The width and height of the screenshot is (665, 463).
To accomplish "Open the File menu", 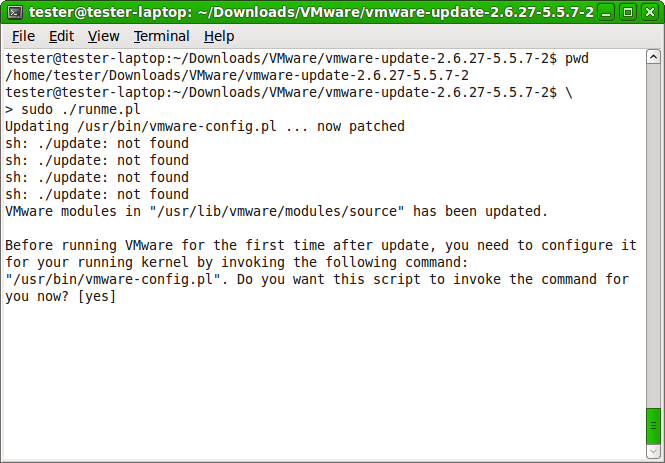I will pyautogui.click(x=23, y=36).
